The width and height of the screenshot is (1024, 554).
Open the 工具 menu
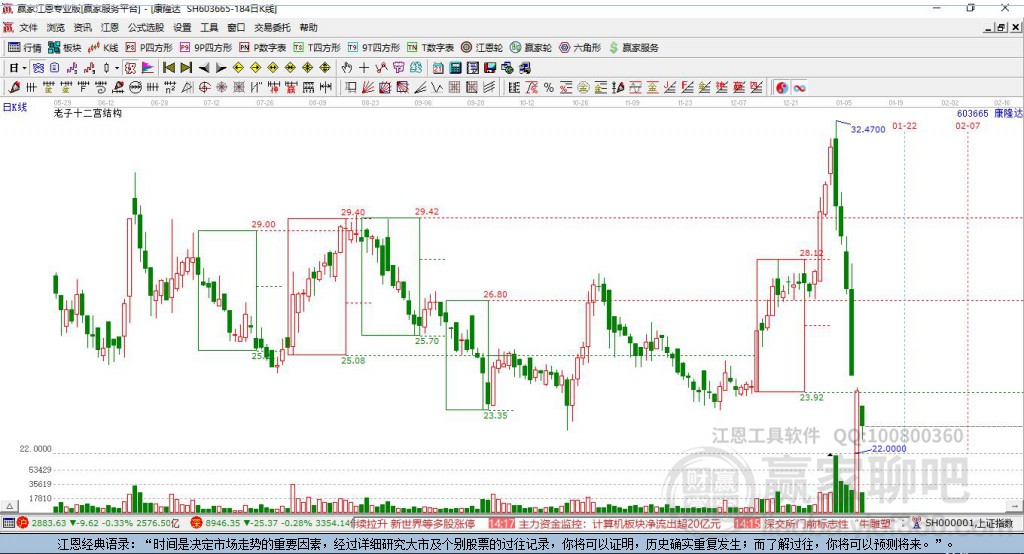click(x=209, y=27)
